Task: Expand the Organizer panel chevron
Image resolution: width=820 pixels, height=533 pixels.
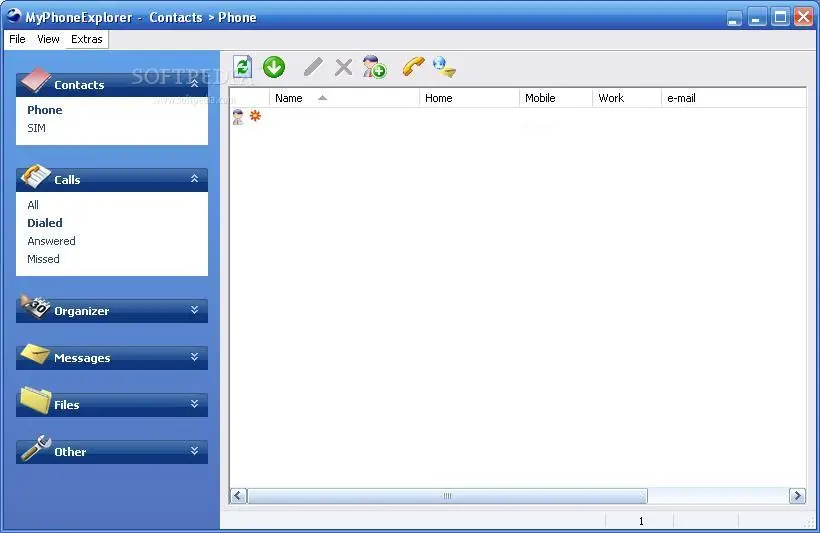Action: (195, 310)
